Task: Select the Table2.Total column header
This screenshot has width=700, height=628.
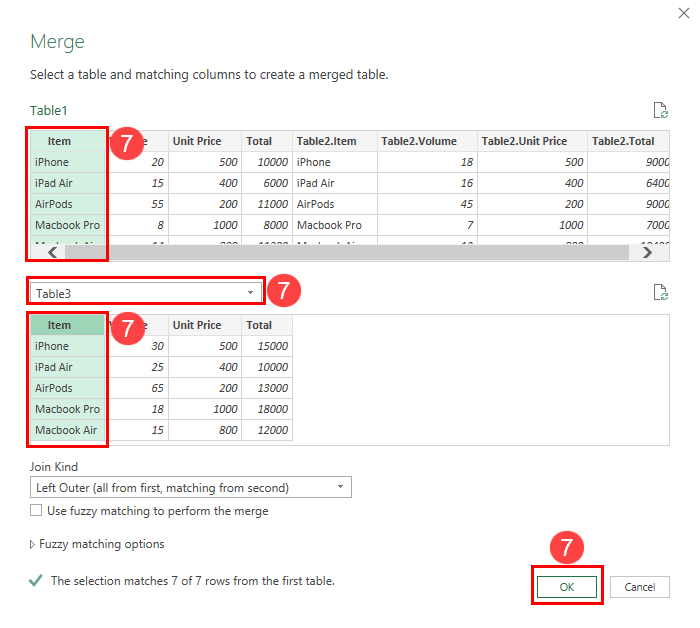Action: [628, 141]
